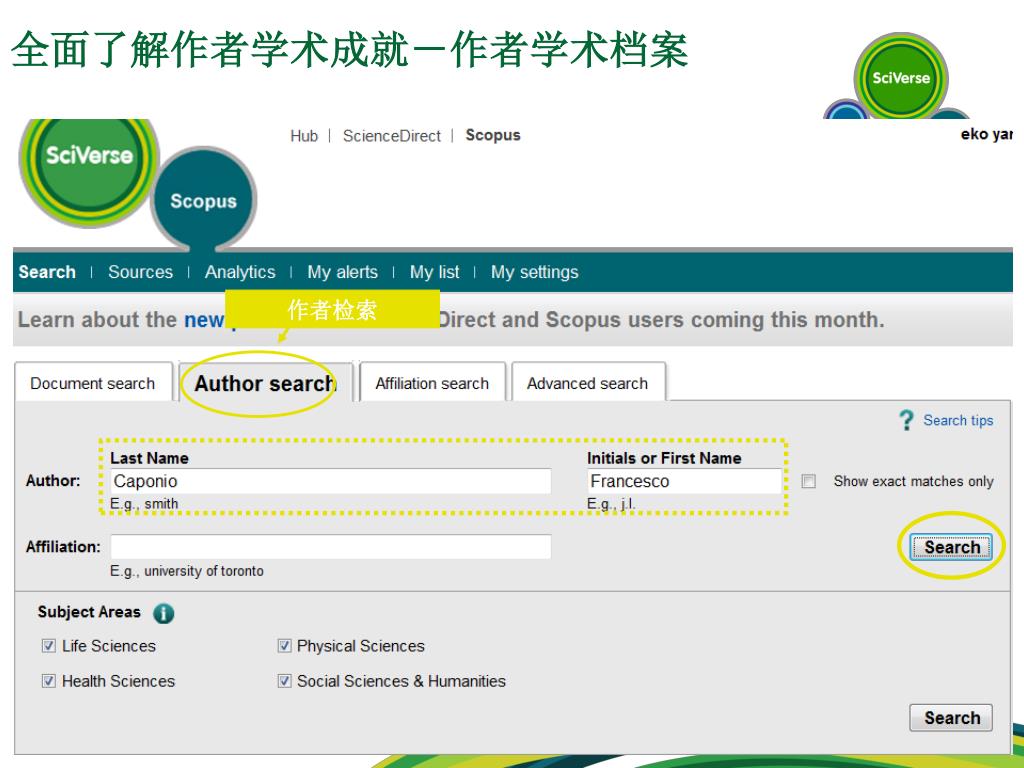
Task: Enable Show exact matches only
Action: click(808, 481)
